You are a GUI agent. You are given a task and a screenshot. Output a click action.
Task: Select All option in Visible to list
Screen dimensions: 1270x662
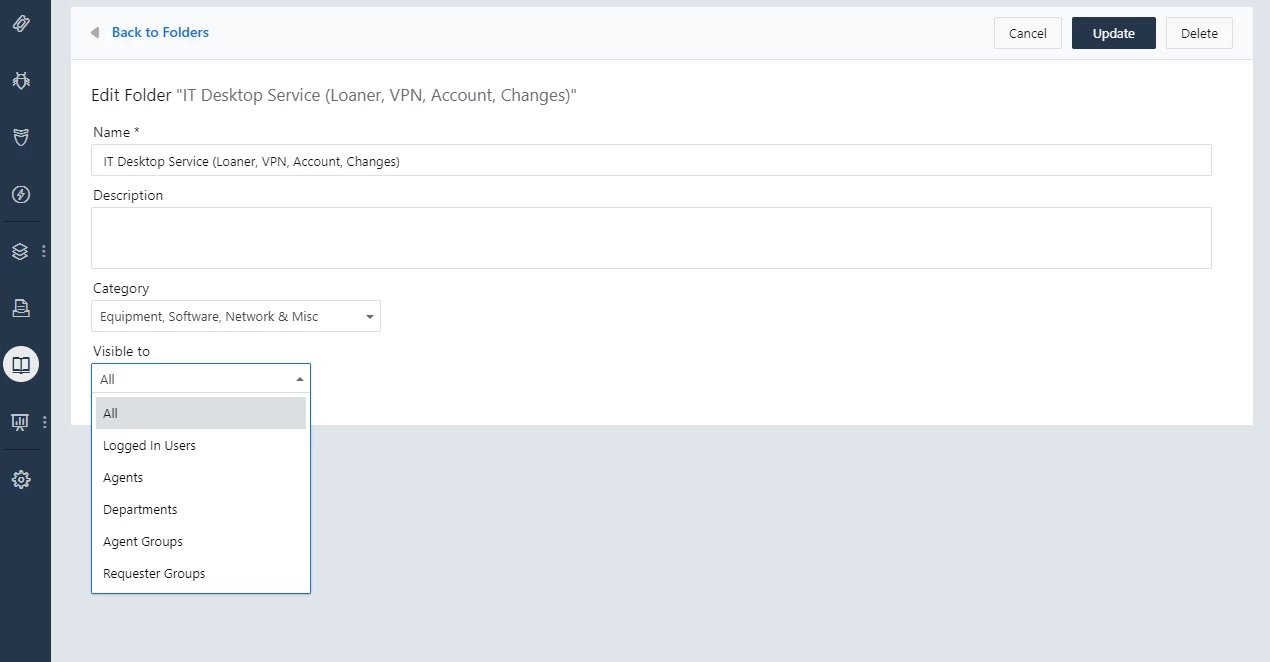pyautogui.click(x=201, y=413)
